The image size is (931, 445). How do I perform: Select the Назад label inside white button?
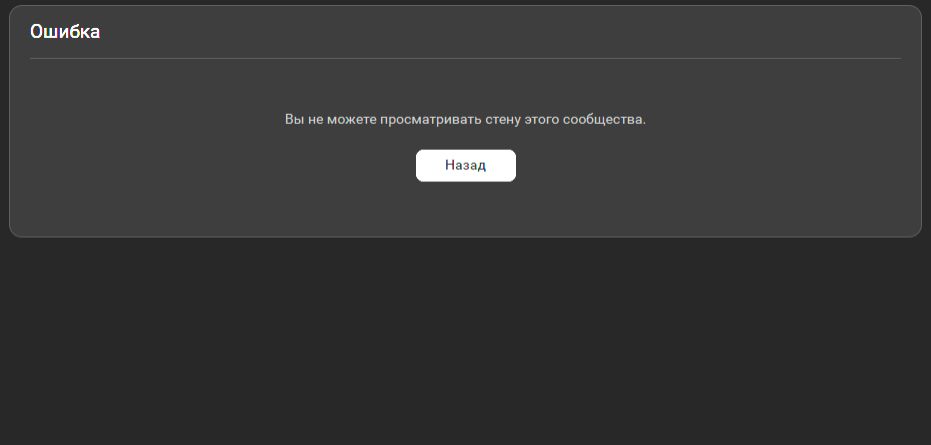(x=466, y=166)
